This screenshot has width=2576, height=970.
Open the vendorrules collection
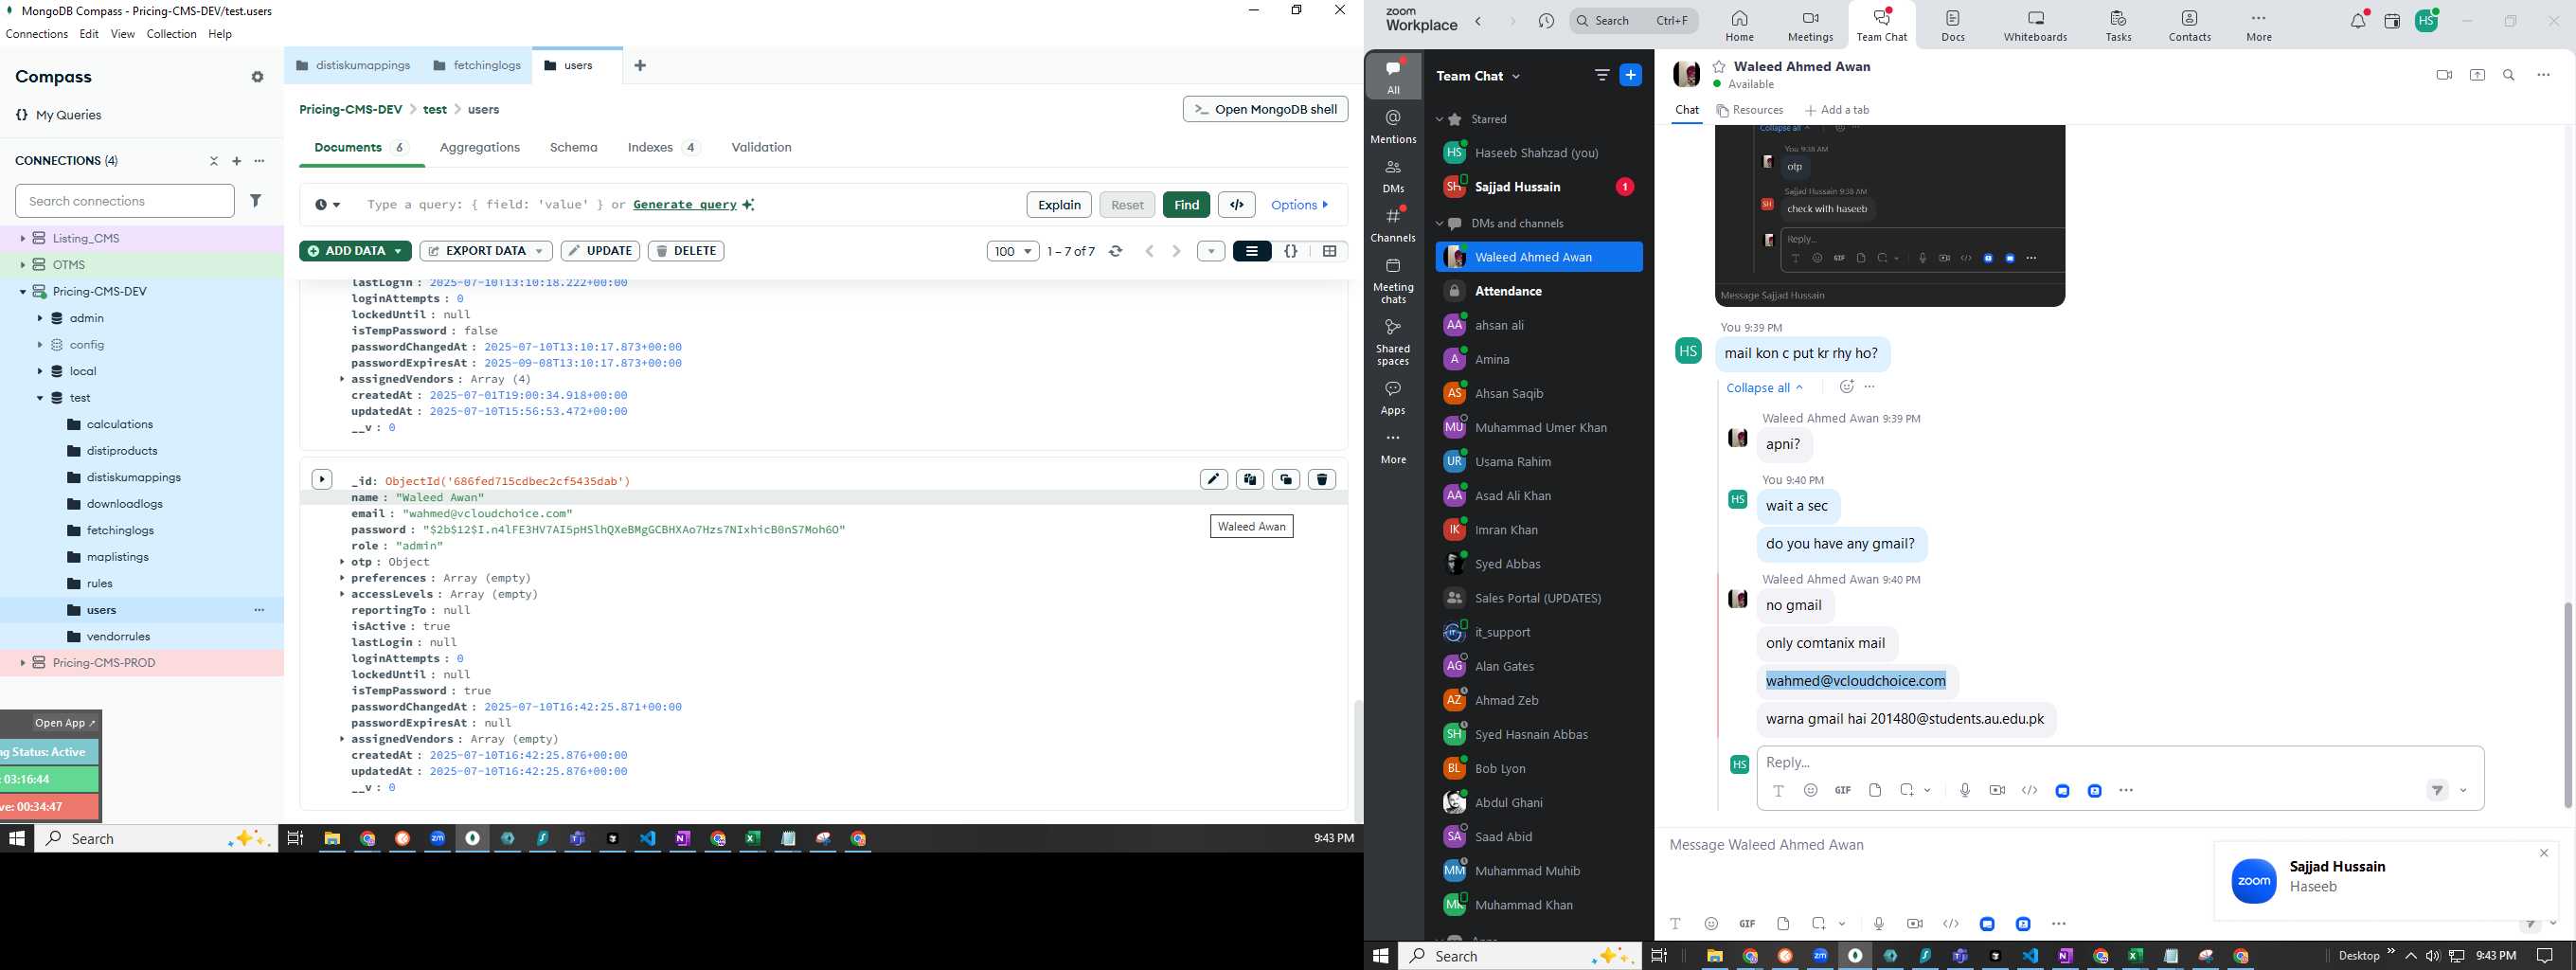(118, 637)
